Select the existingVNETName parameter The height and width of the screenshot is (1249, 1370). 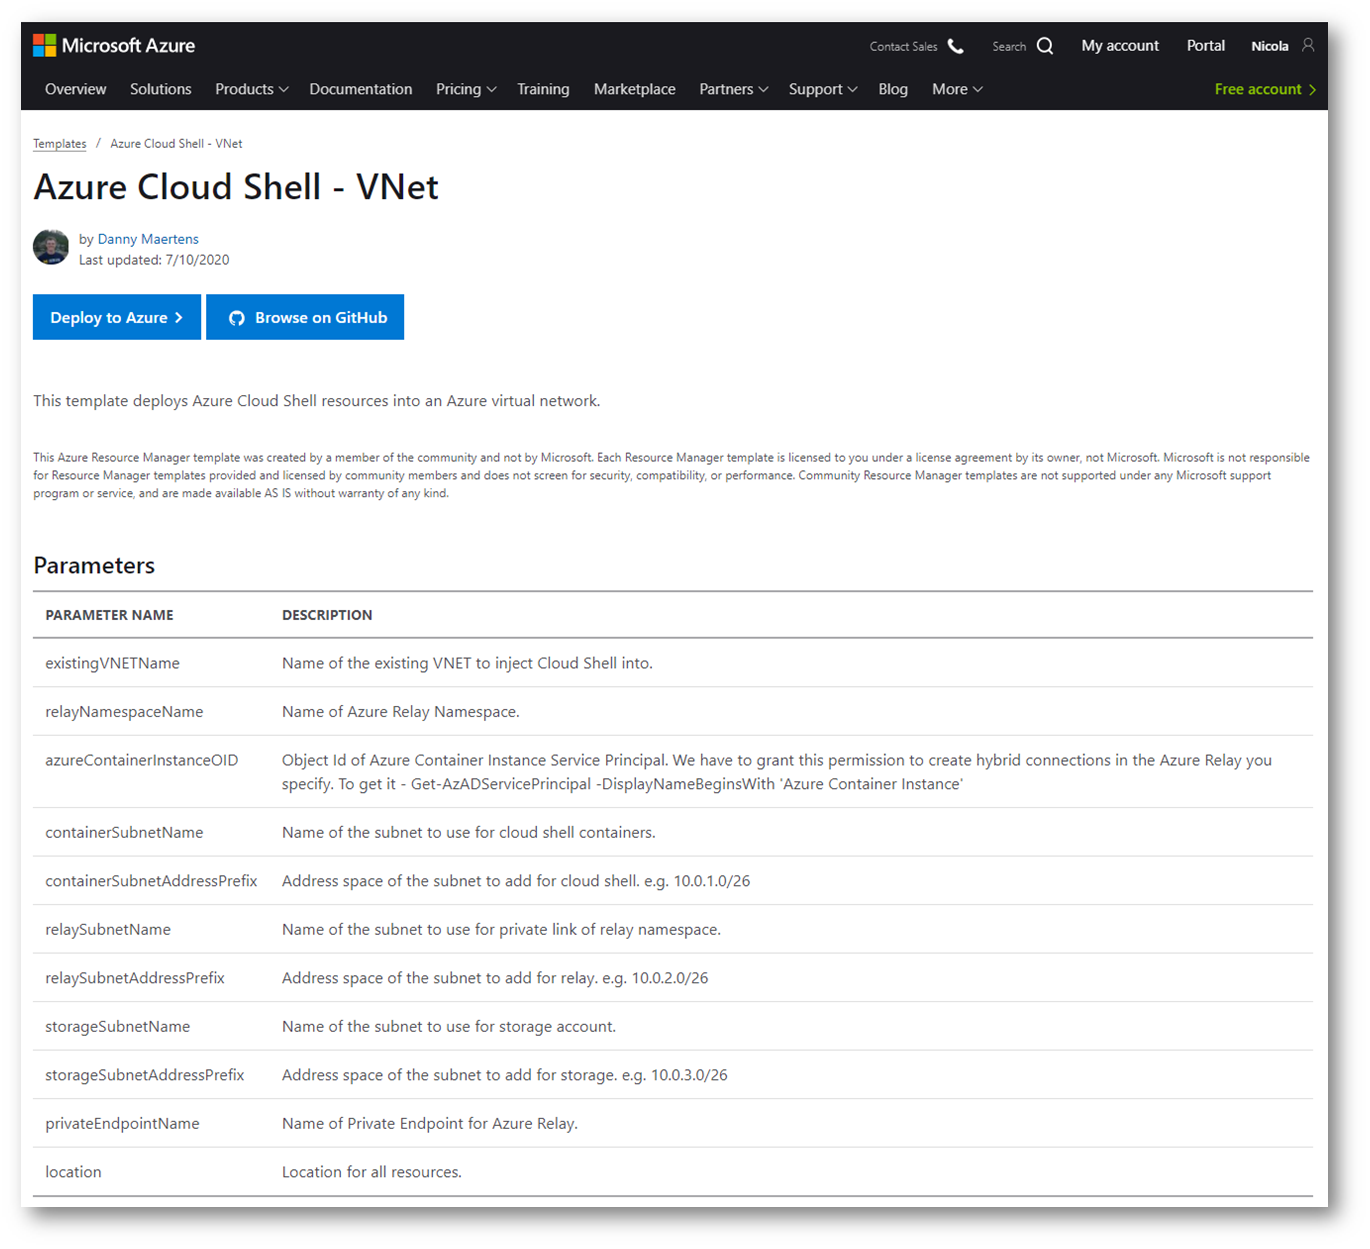(113, 663)
